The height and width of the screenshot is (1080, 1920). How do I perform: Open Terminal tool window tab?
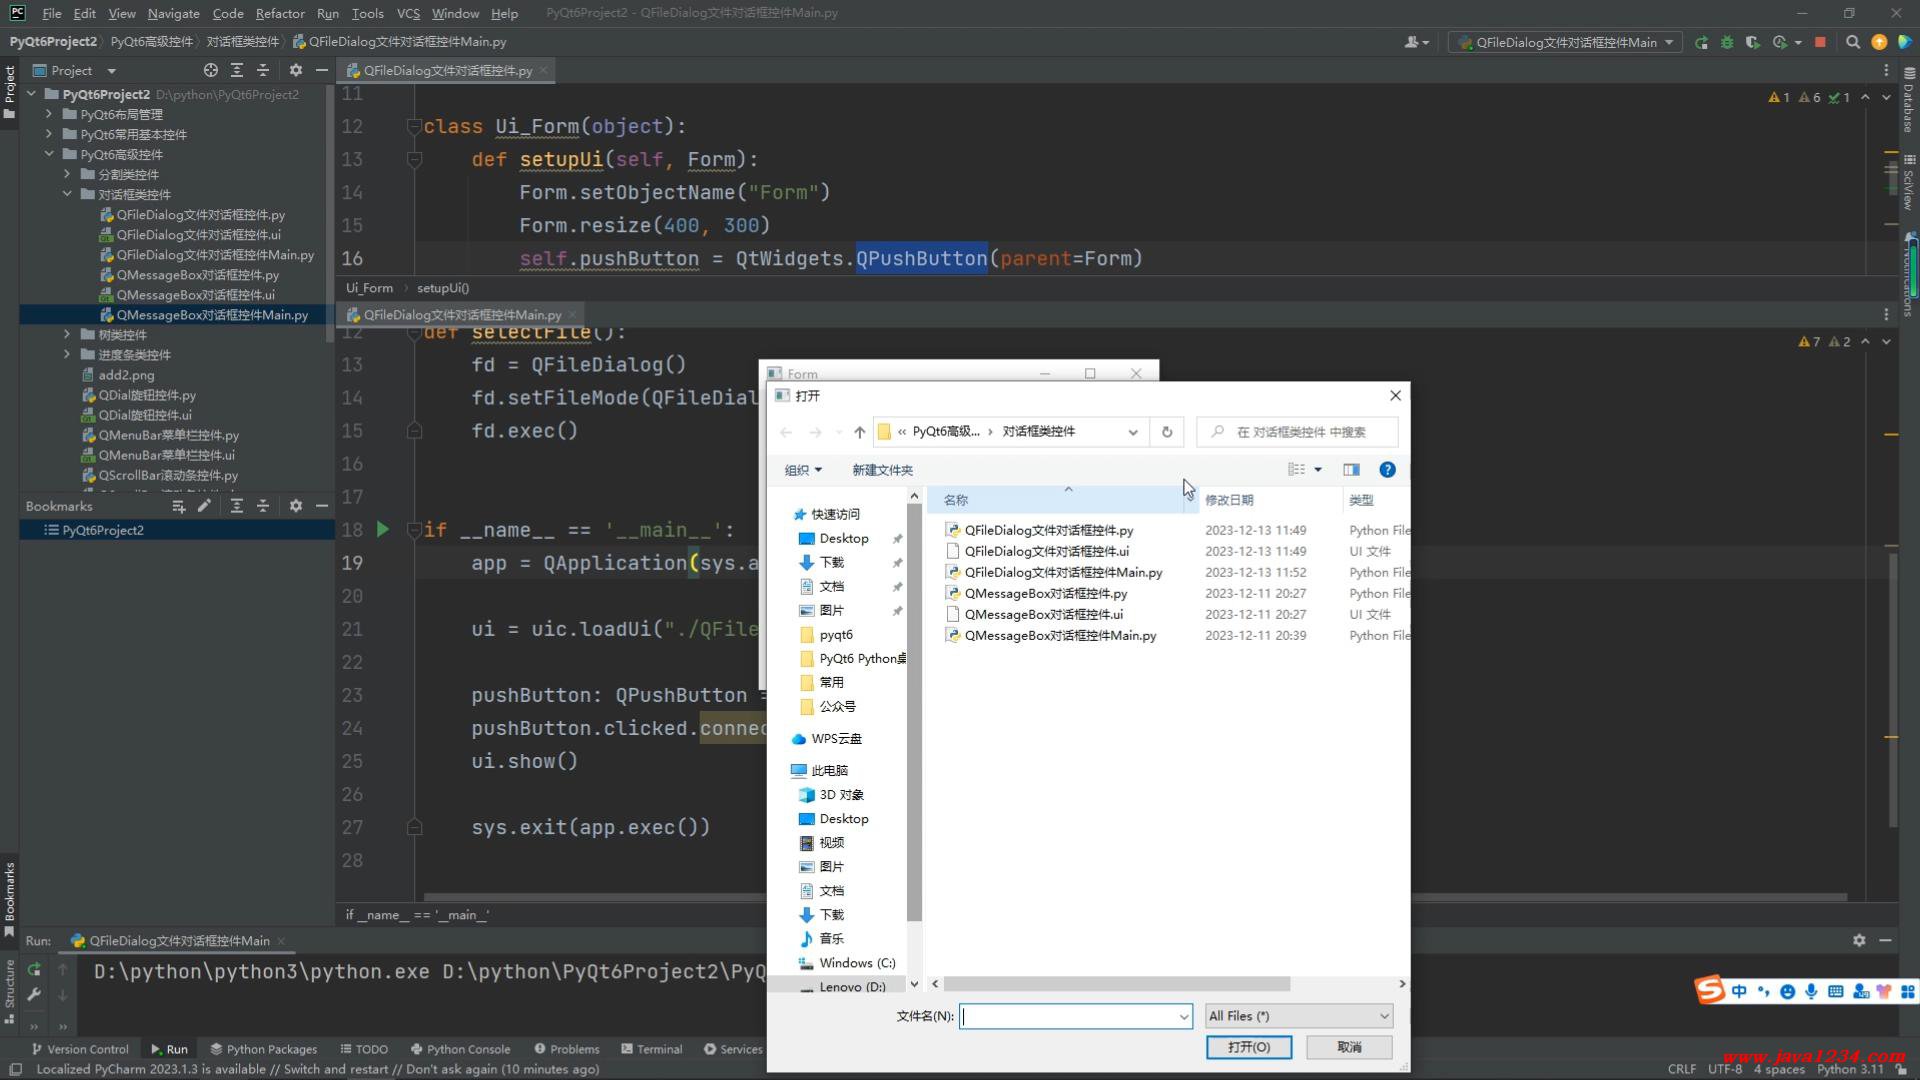pos(651,1049)
